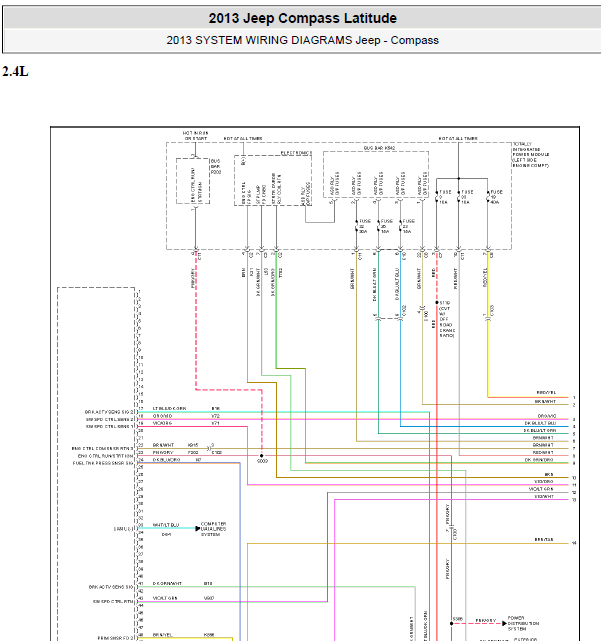
Task: Click the 'BUS BAR K342' label
Action: [x=379, y=148]
